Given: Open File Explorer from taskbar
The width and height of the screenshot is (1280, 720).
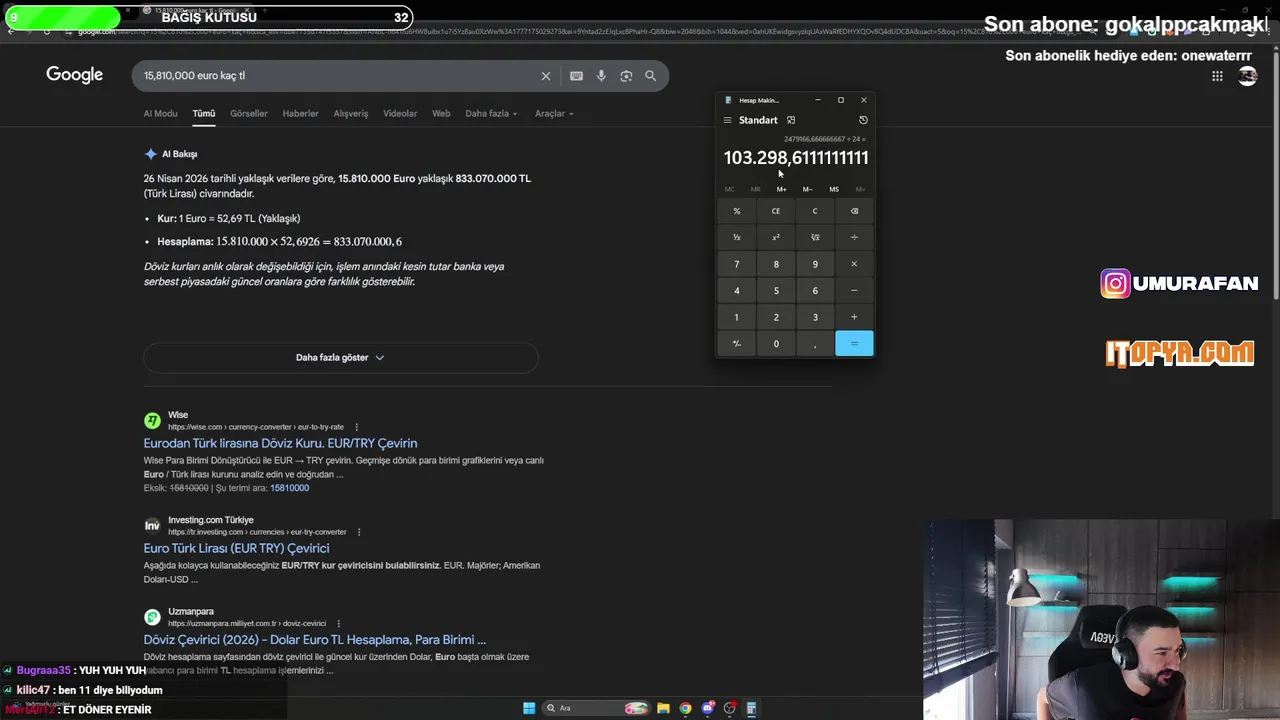Looking at the screenshot, I should [663, 708].
